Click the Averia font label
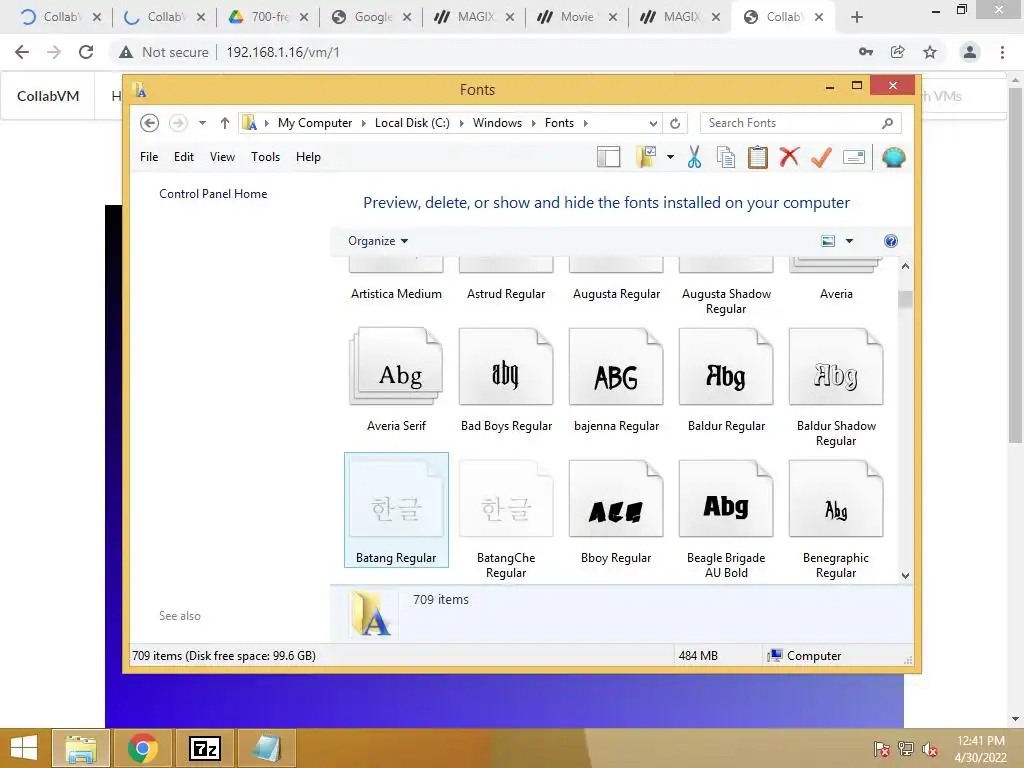The width and height of the screenshot is (1024, 768). pyautogui.click(x=836, y=294)
